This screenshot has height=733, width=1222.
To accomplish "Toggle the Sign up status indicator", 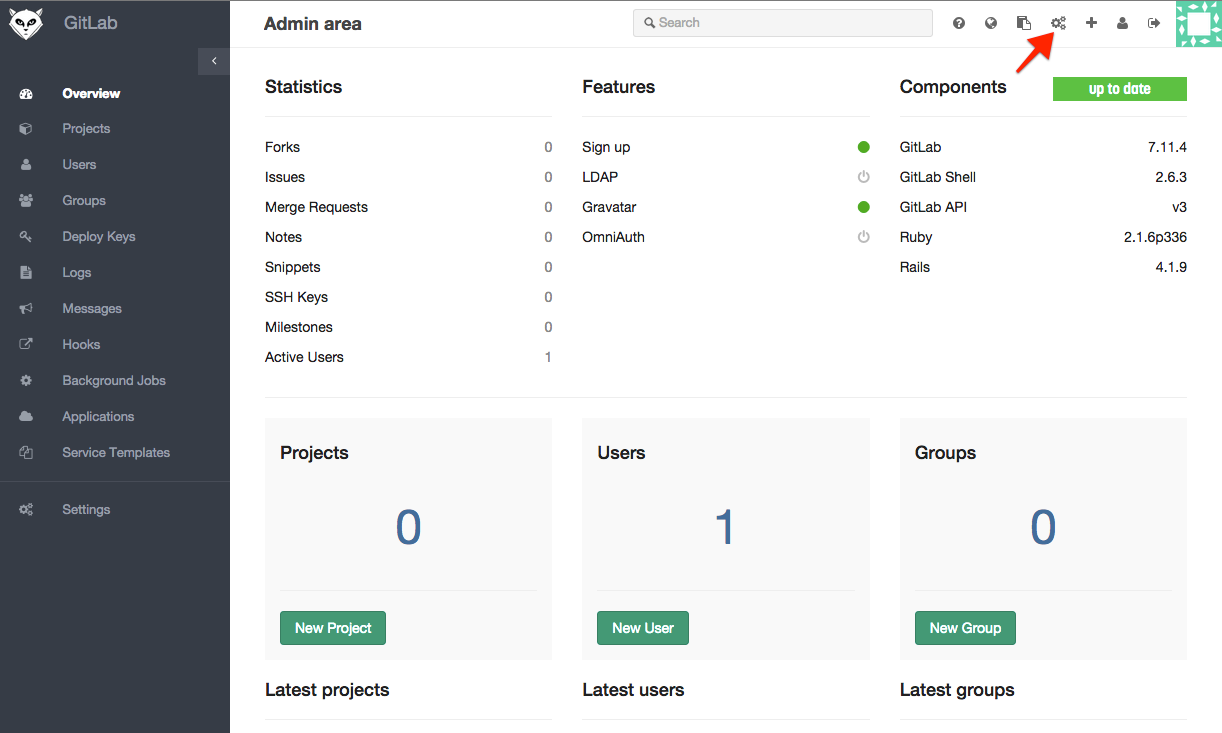I will [x=863, y=146].
